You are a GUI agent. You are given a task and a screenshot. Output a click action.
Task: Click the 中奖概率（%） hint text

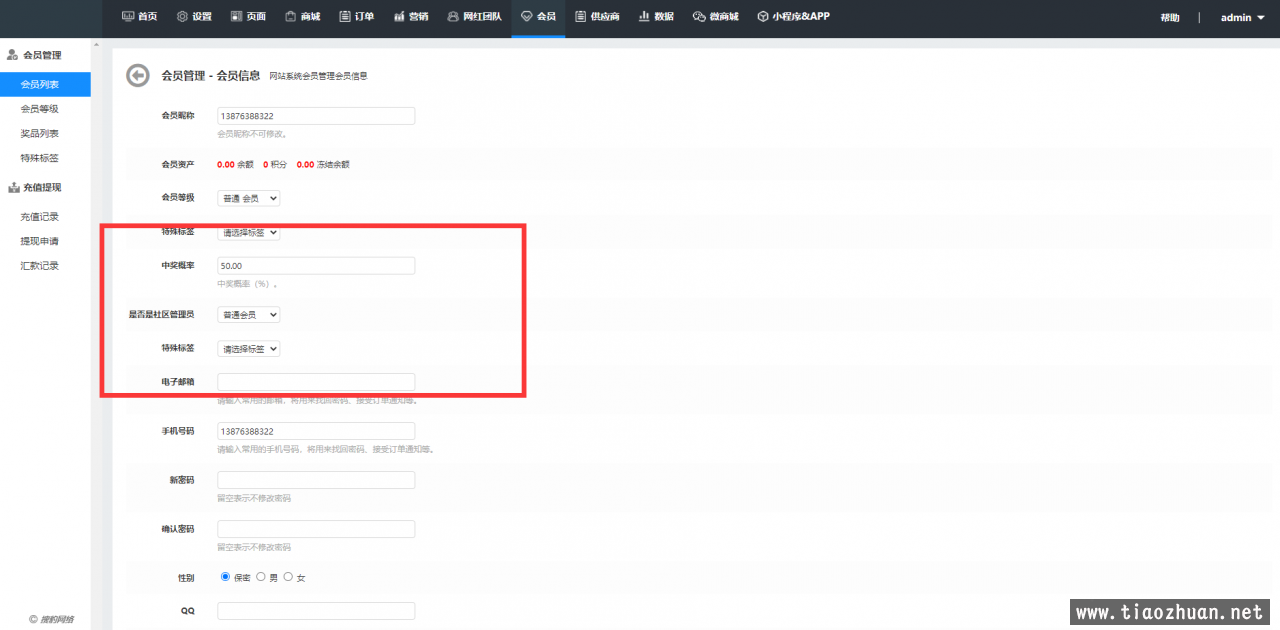[x=247, y=284]
